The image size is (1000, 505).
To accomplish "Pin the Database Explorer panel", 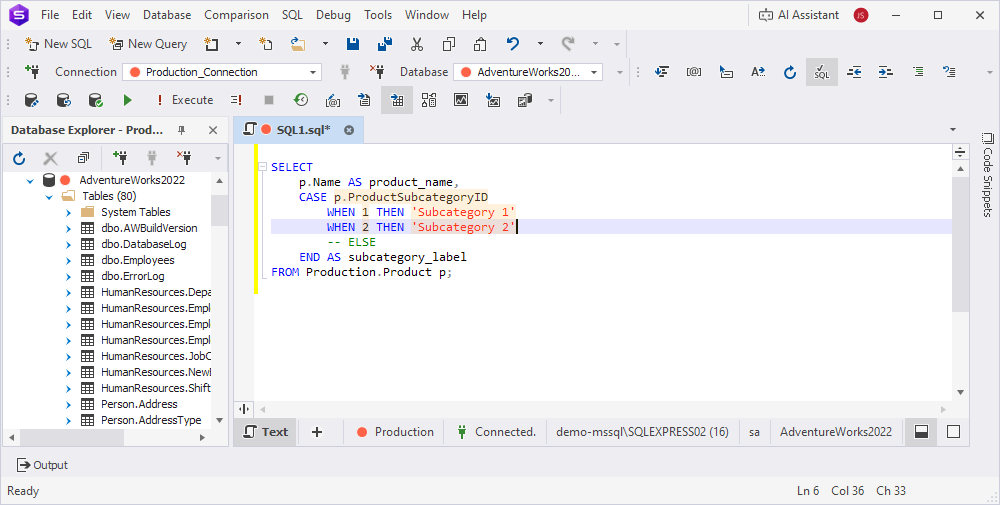I will click(182, 130).
